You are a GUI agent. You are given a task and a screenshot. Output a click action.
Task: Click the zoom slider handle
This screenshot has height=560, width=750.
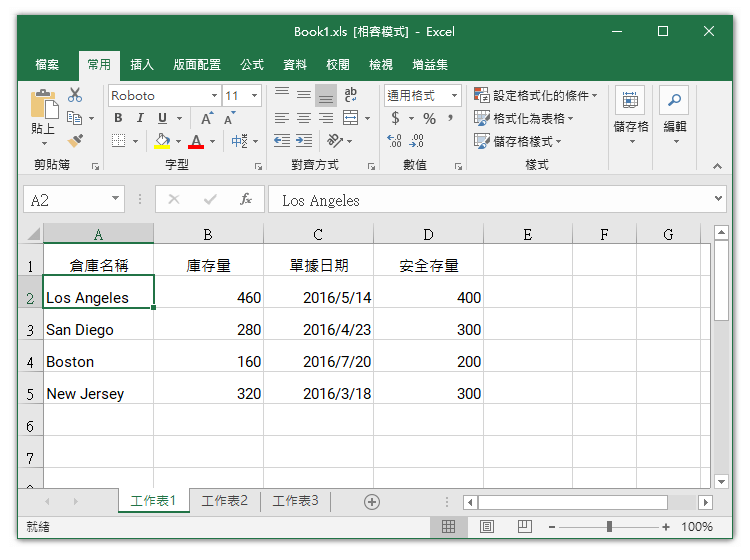click(x=609, y=527)
